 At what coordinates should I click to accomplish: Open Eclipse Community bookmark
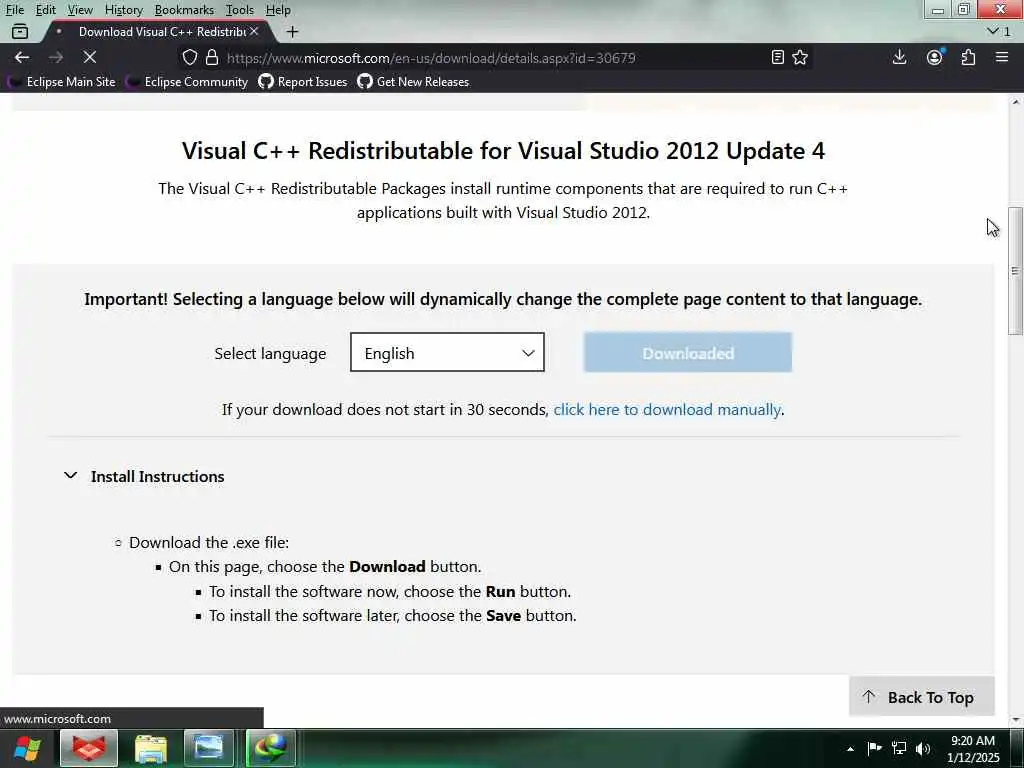[188, 82]
